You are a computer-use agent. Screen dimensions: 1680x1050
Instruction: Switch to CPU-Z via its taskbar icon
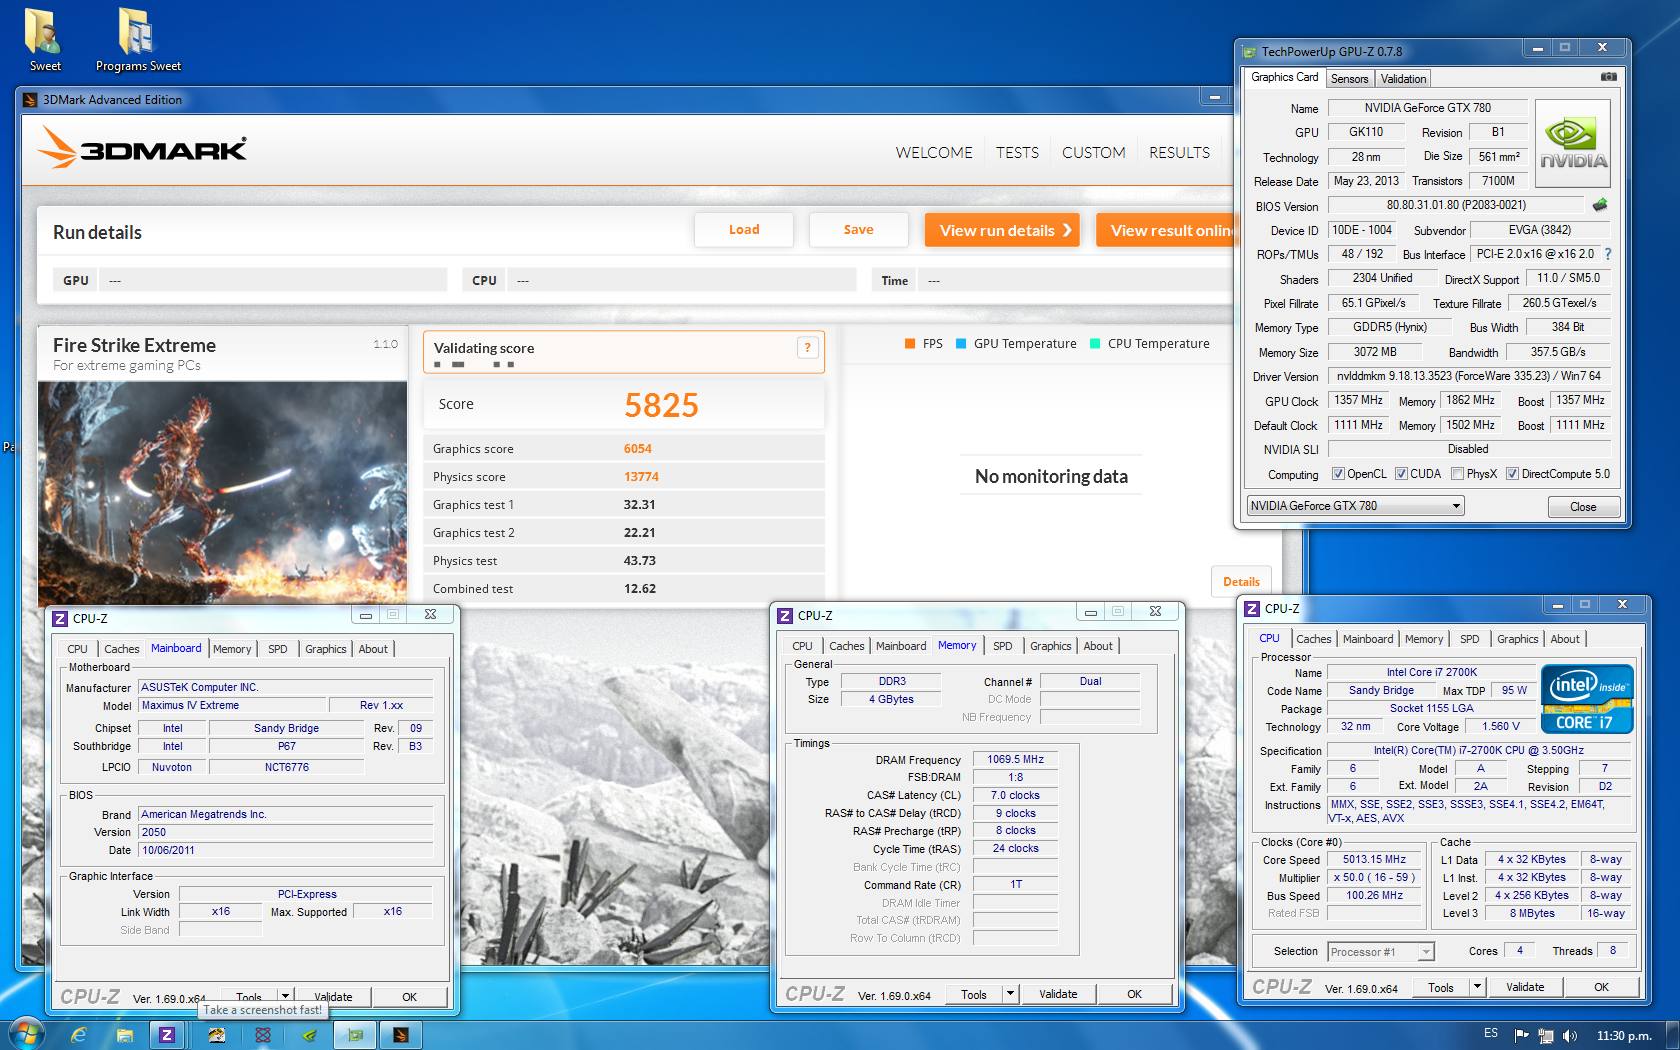point(167,1035)
